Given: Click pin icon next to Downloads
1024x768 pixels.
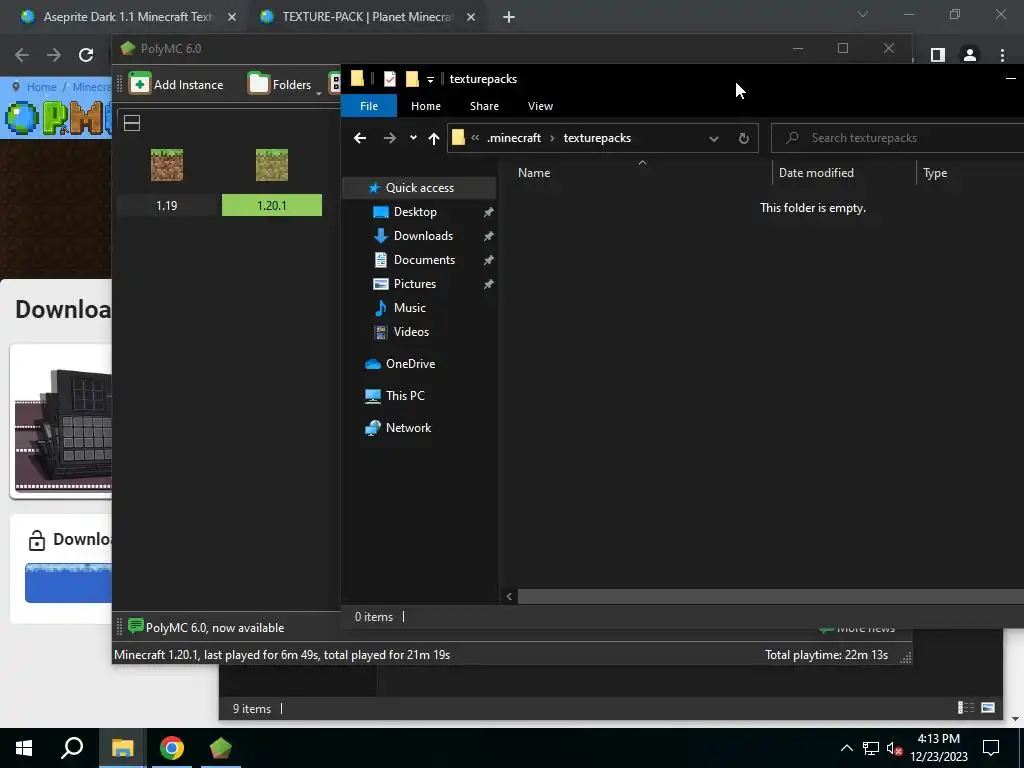Looking at the screenshot, I should tap(488, 236).
